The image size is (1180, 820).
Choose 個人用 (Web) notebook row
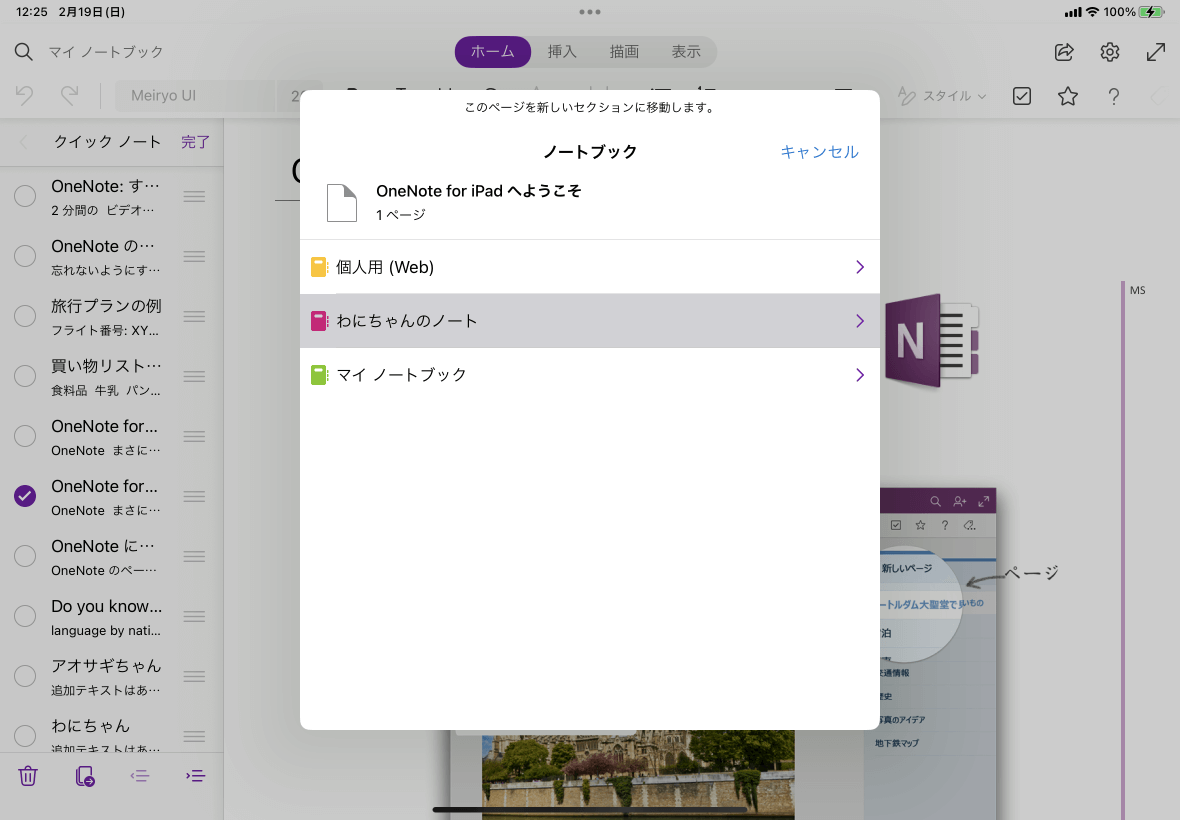[590, 267]
